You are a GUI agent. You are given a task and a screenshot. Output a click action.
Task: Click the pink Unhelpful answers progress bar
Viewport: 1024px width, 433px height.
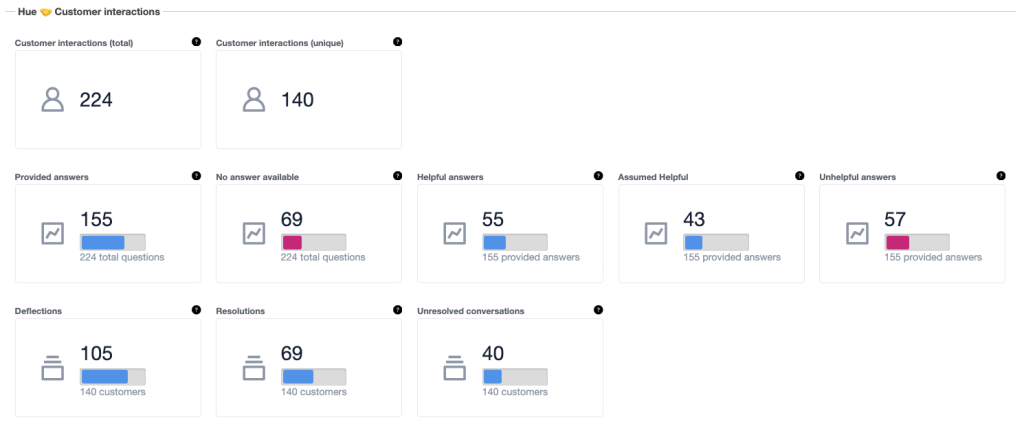click(897, 242)
